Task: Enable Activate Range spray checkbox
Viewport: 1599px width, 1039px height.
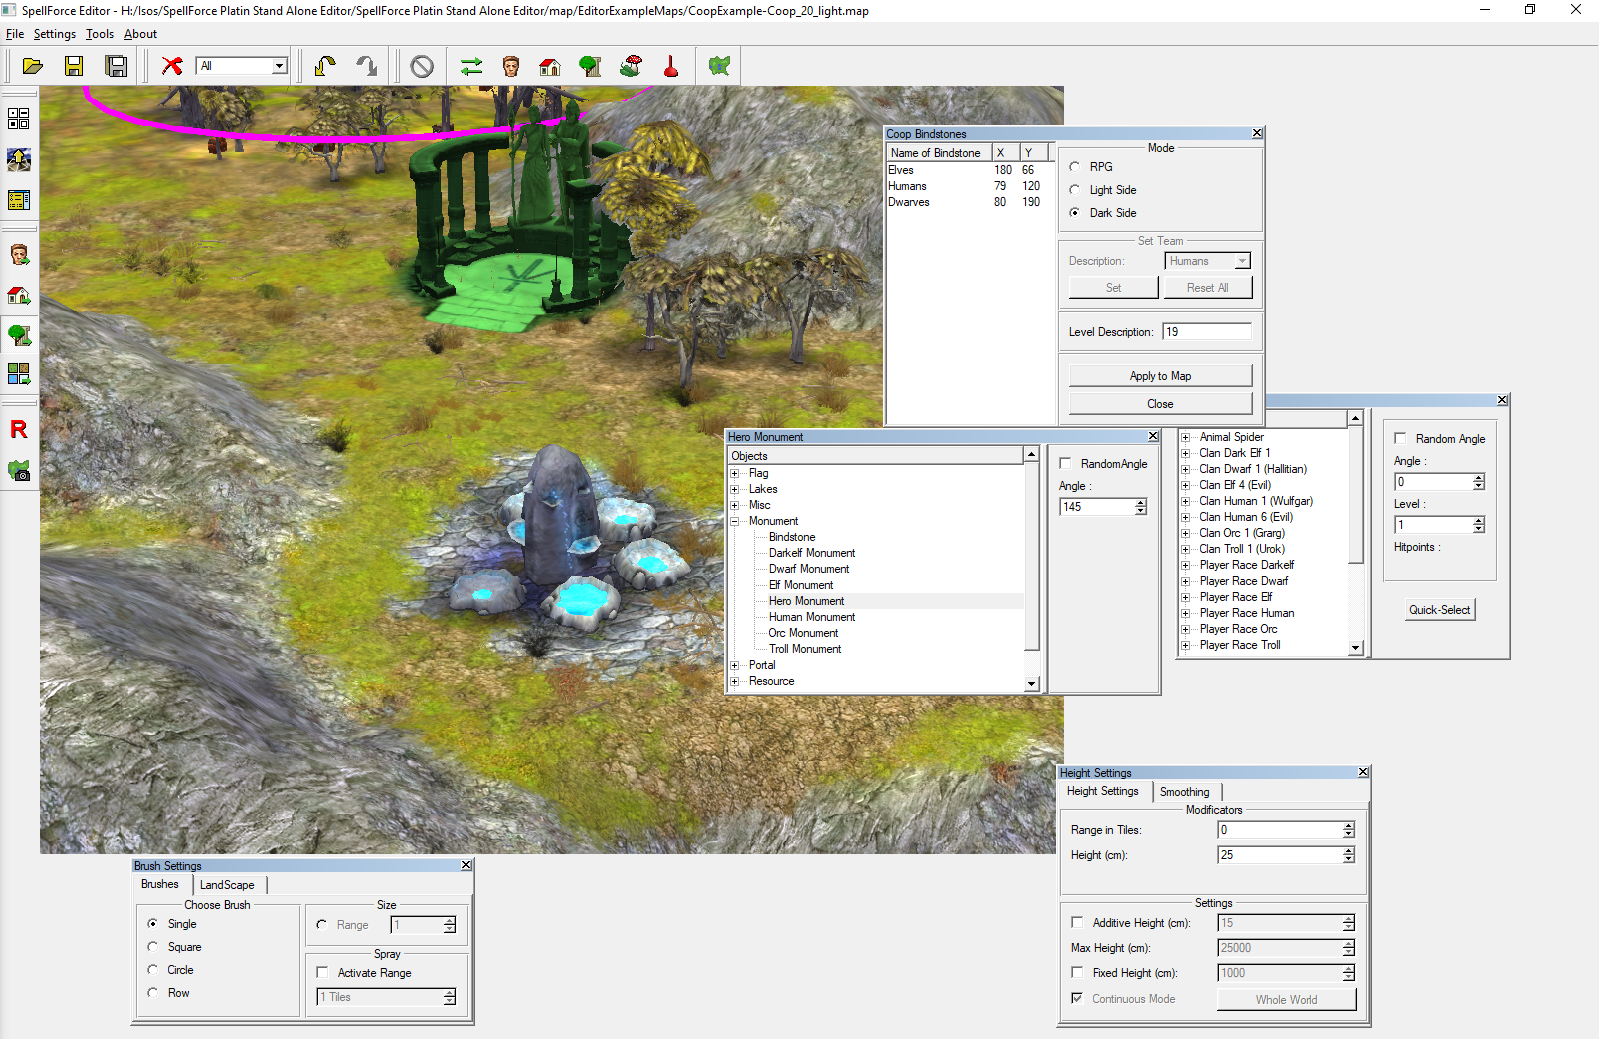Action: pyautogui.click(x=322, y=972)
